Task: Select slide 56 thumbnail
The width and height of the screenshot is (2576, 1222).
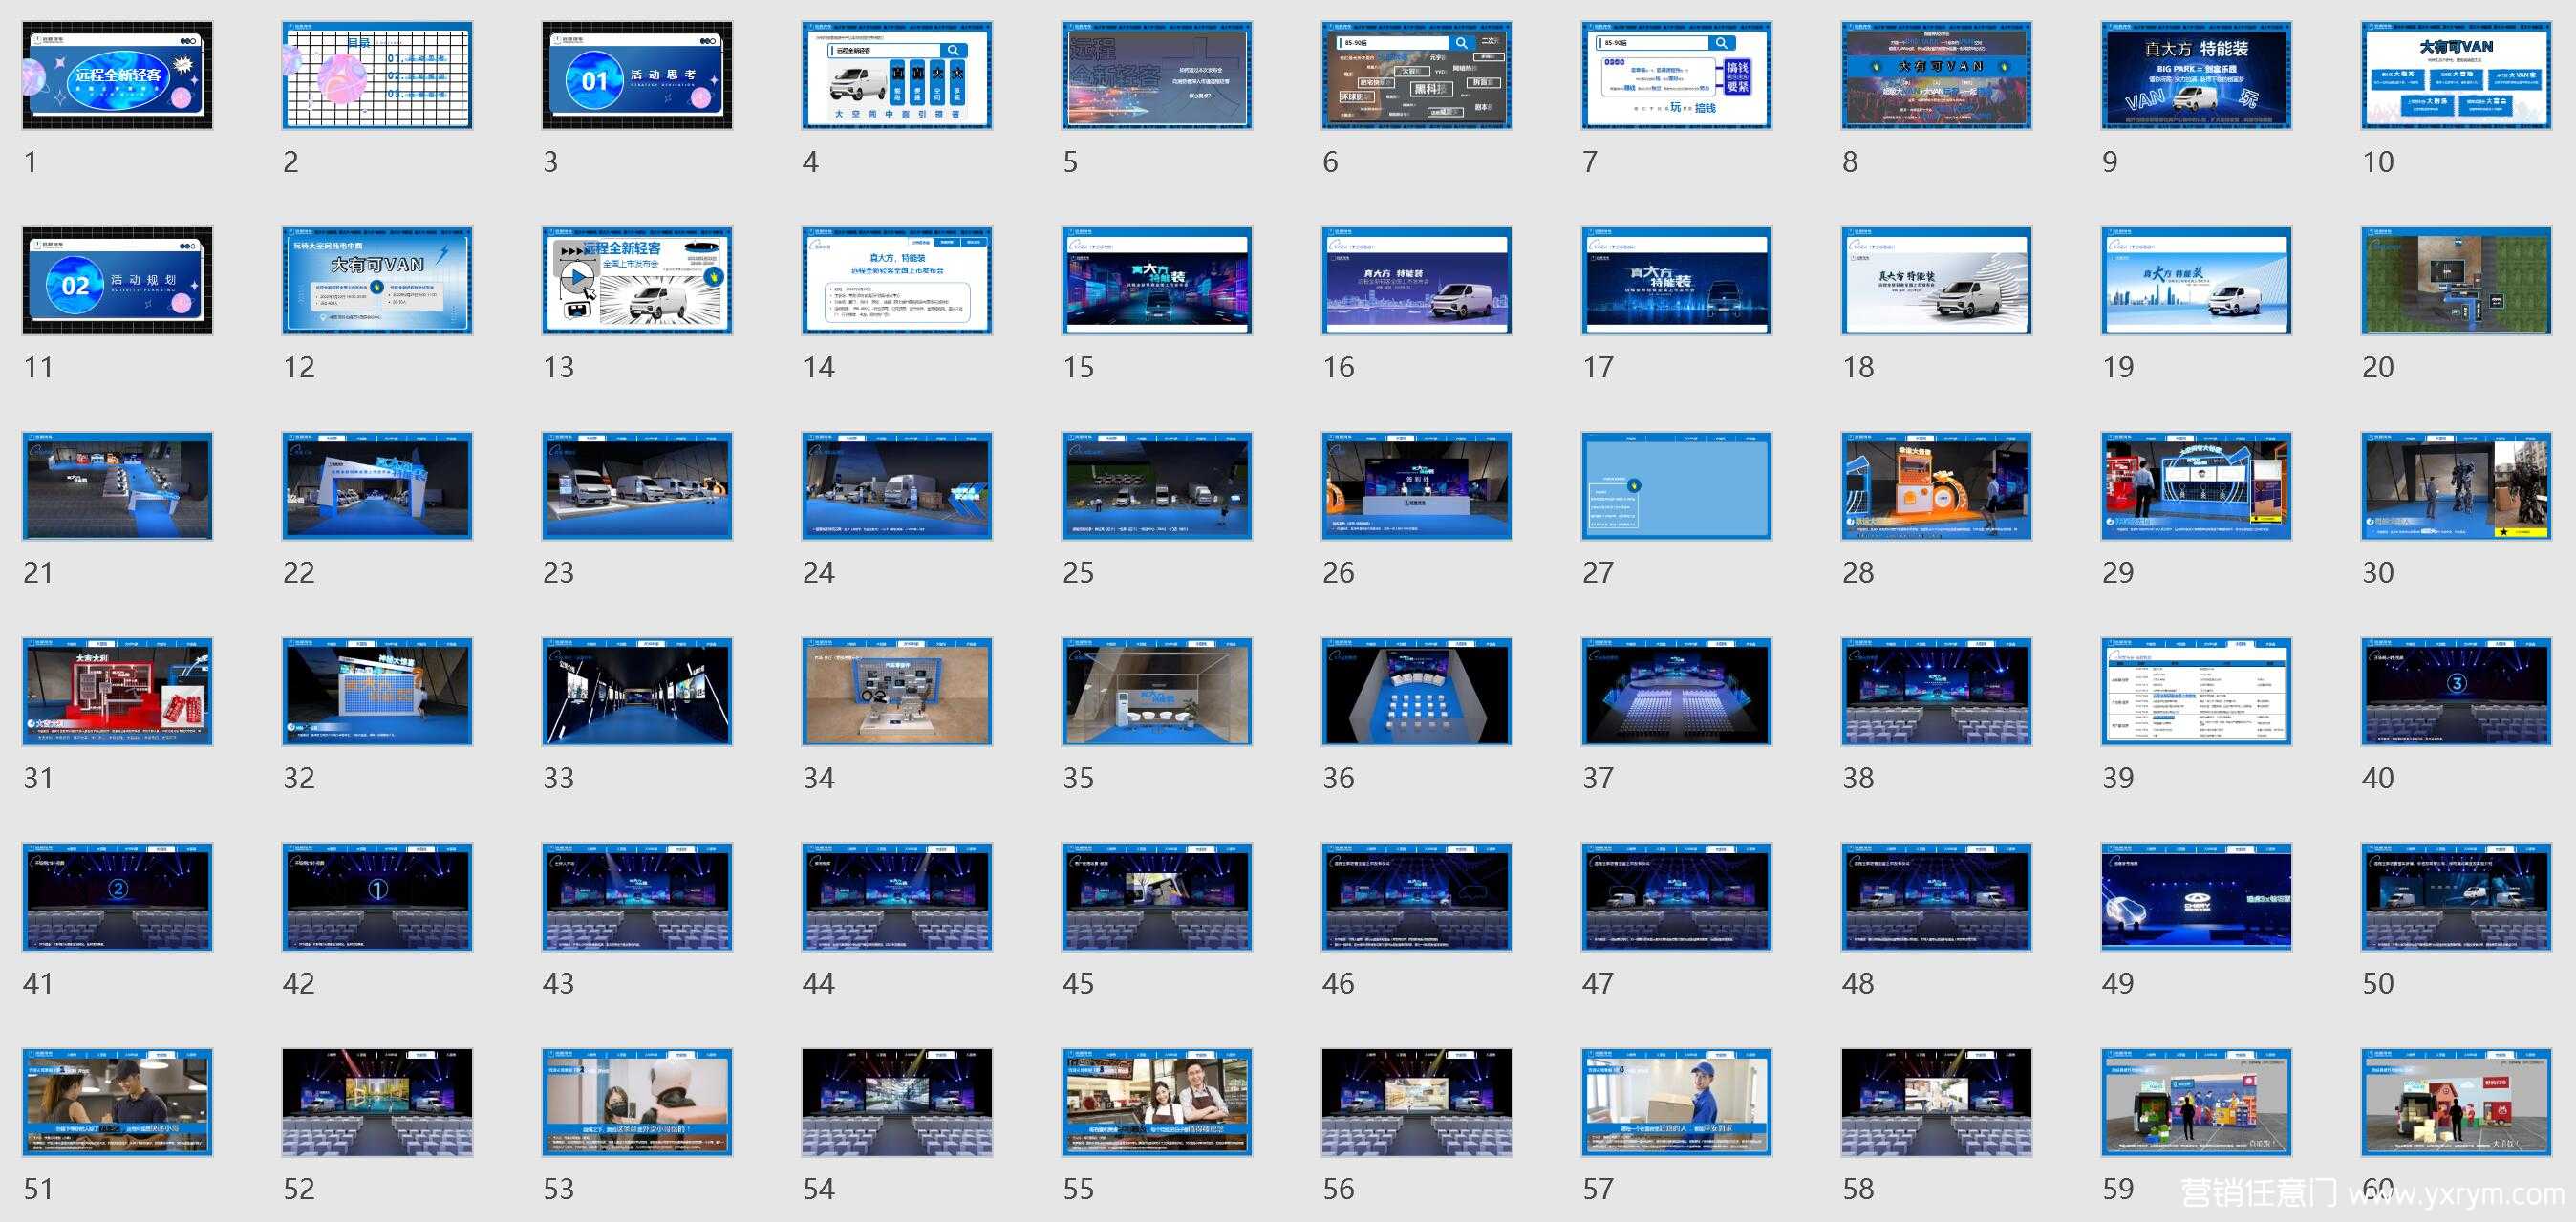Action: [1417, 1103]
